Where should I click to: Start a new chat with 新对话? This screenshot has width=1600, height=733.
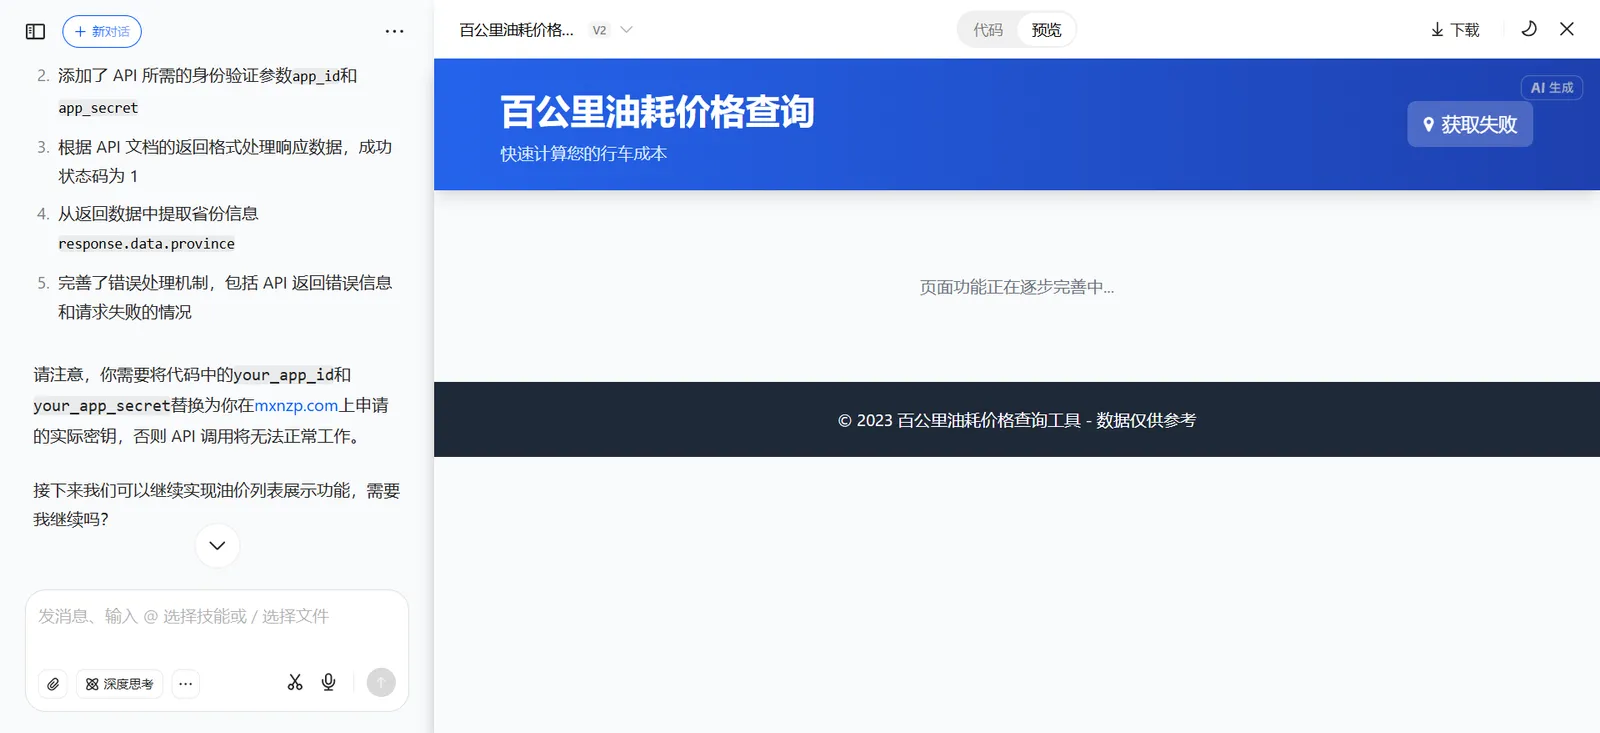[x=102, y=31]
